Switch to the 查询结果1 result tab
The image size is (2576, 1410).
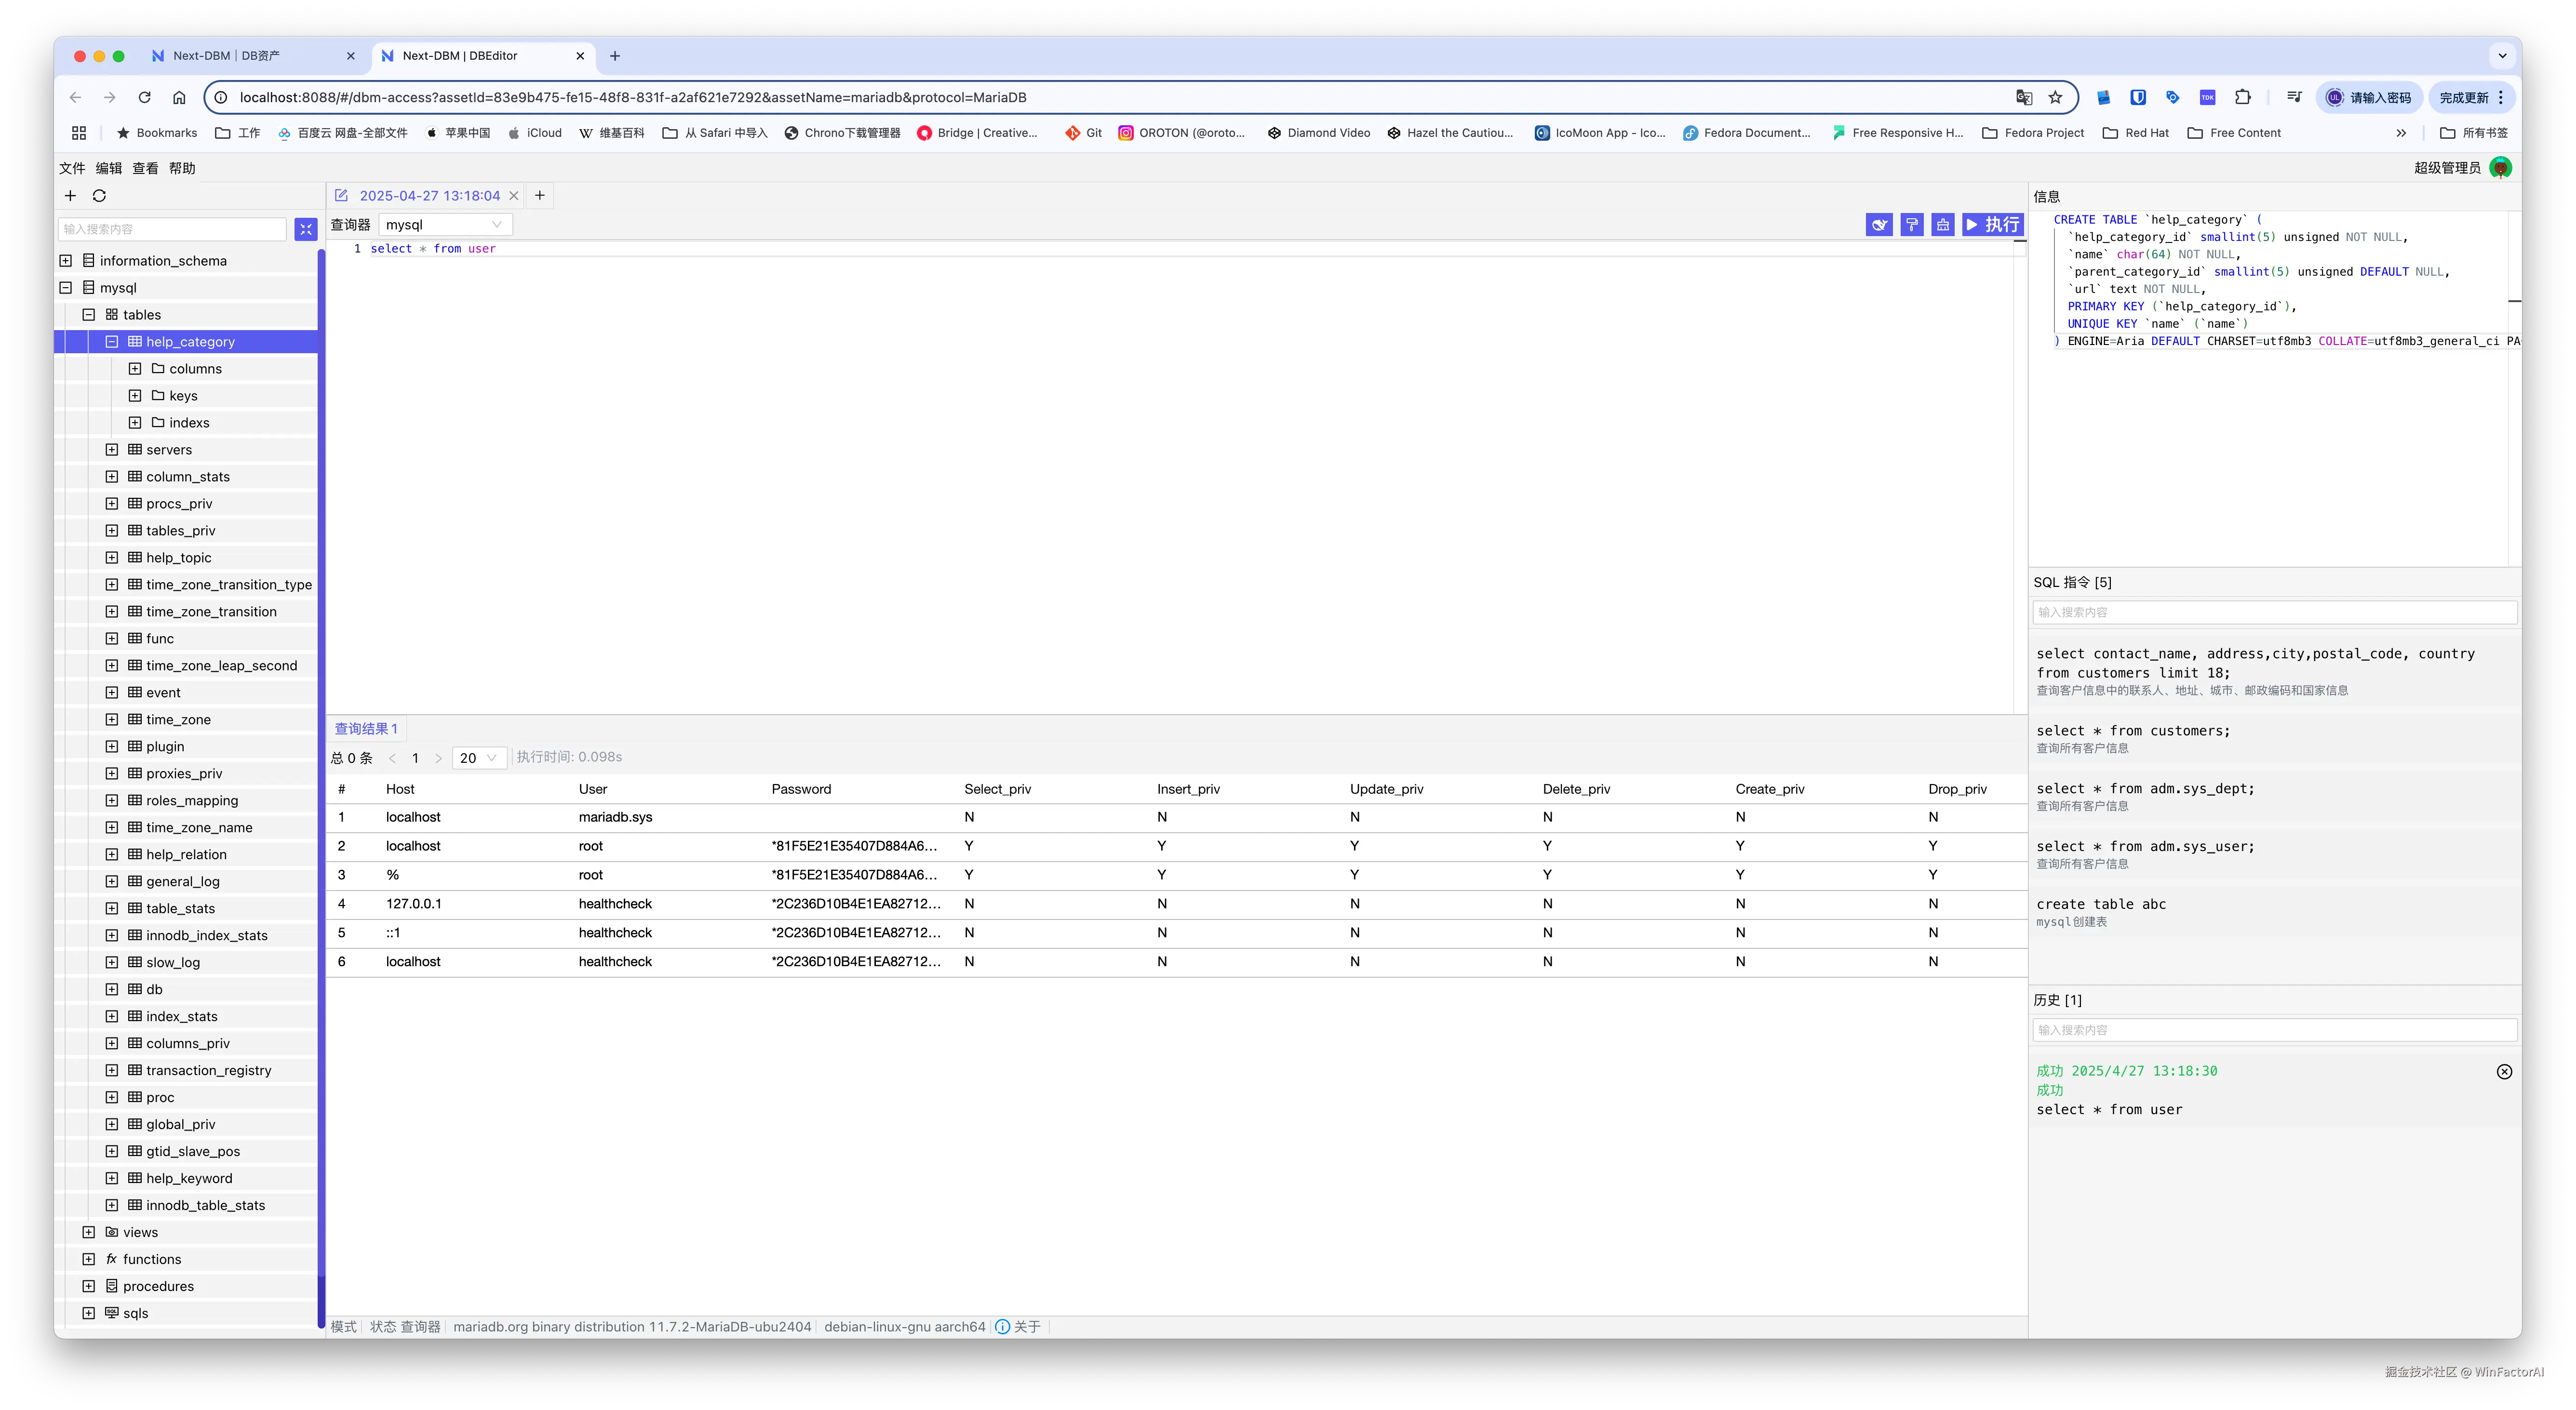pos(366,729)
